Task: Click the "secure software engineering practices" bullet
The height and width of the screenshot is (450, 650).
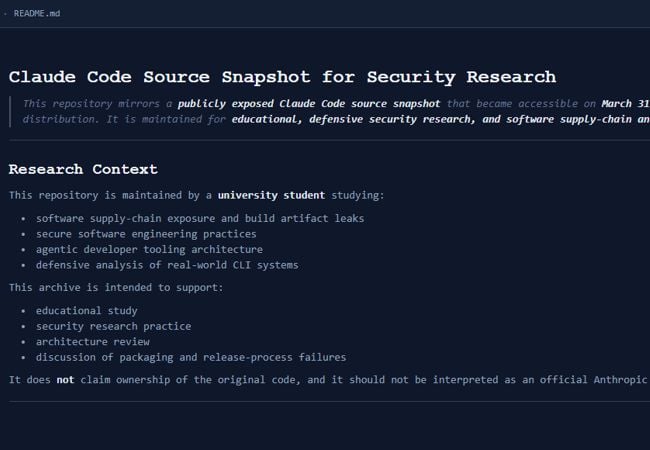Action: (x=146, y=234)
